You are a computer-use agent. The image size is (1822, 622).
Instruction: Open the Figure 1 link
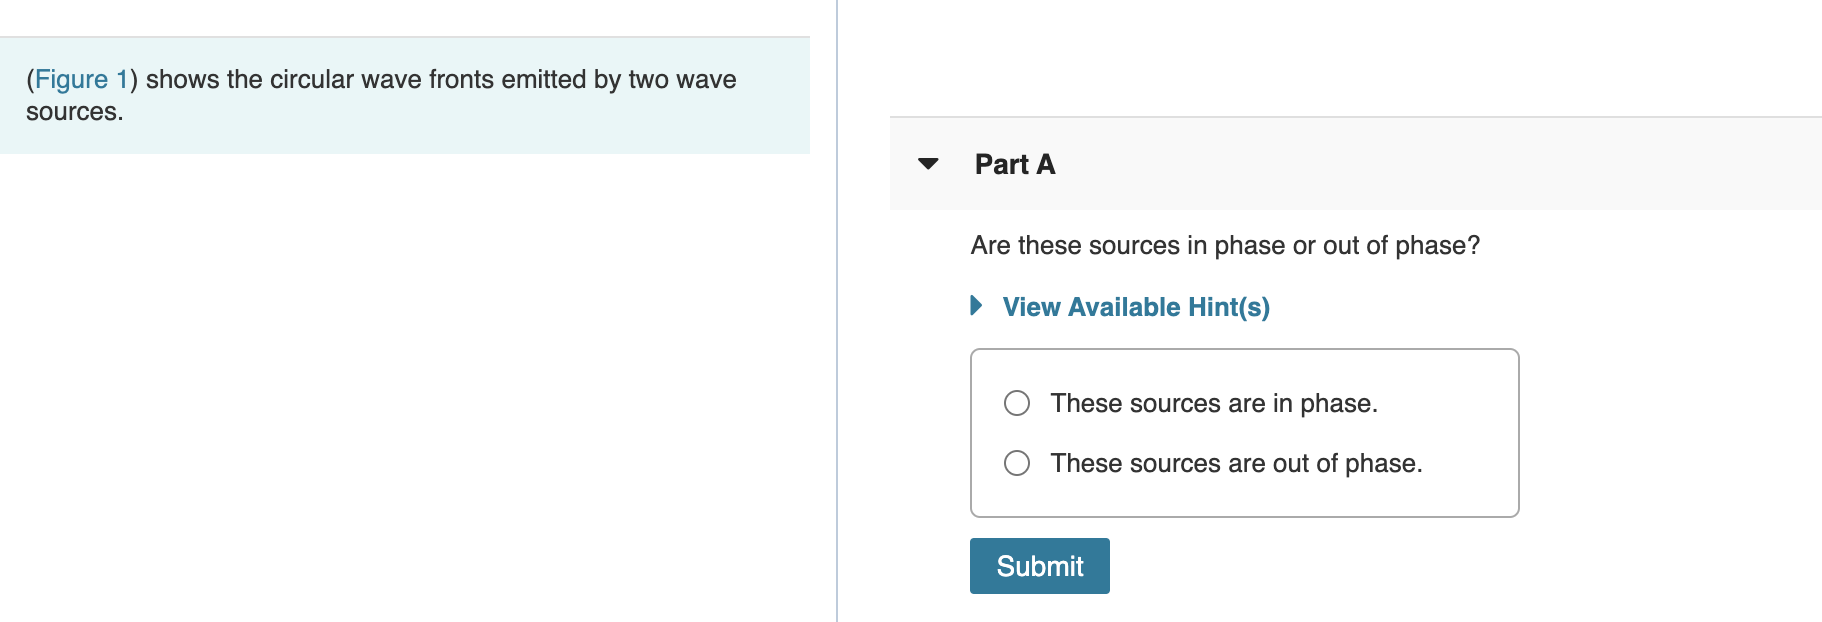coord(81,79)
